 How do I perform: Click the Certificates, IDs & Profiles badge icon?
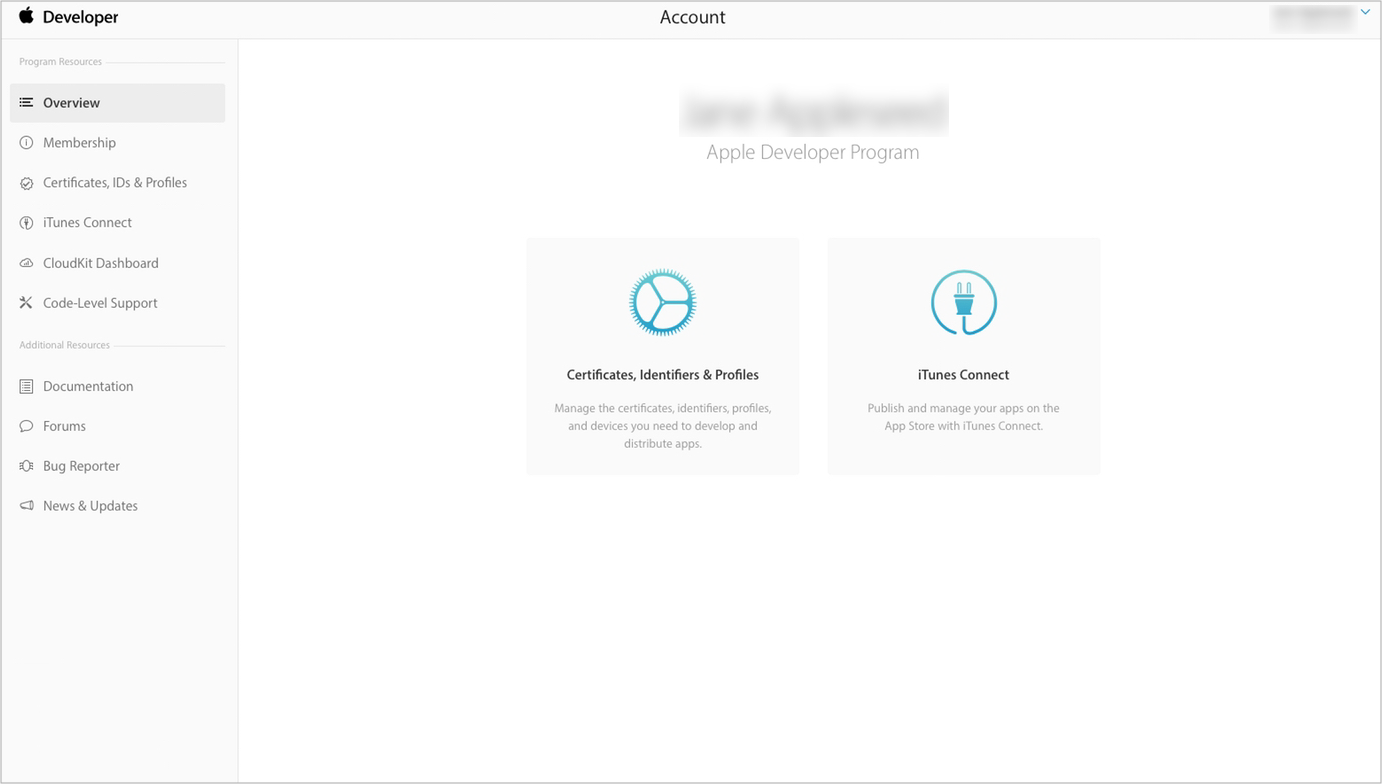click(26, 183)
